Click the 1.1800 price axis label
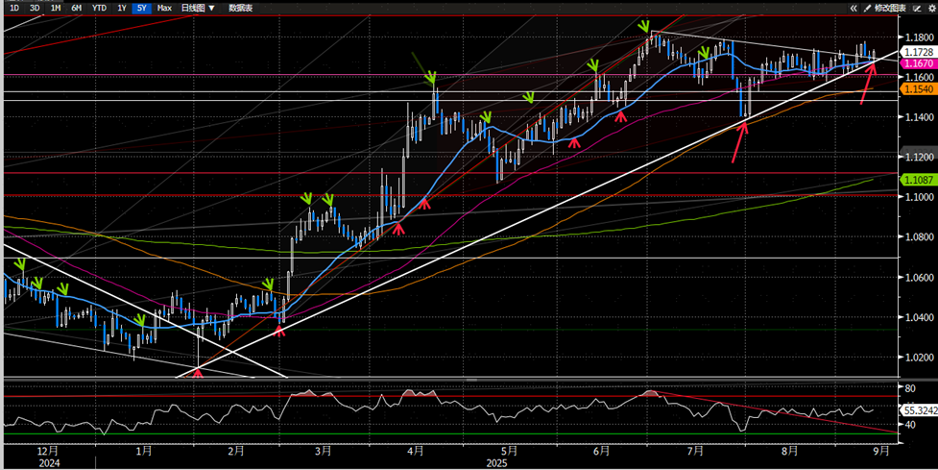The height and width of the screenshot is (470, 938). tap(918, 37)
